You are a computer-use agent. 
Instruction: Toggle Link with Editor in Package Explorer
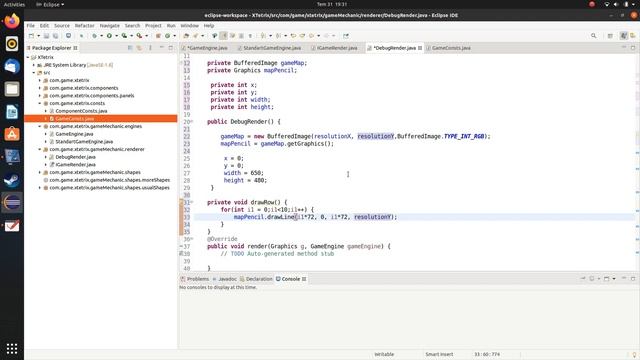tap(139, 48)
